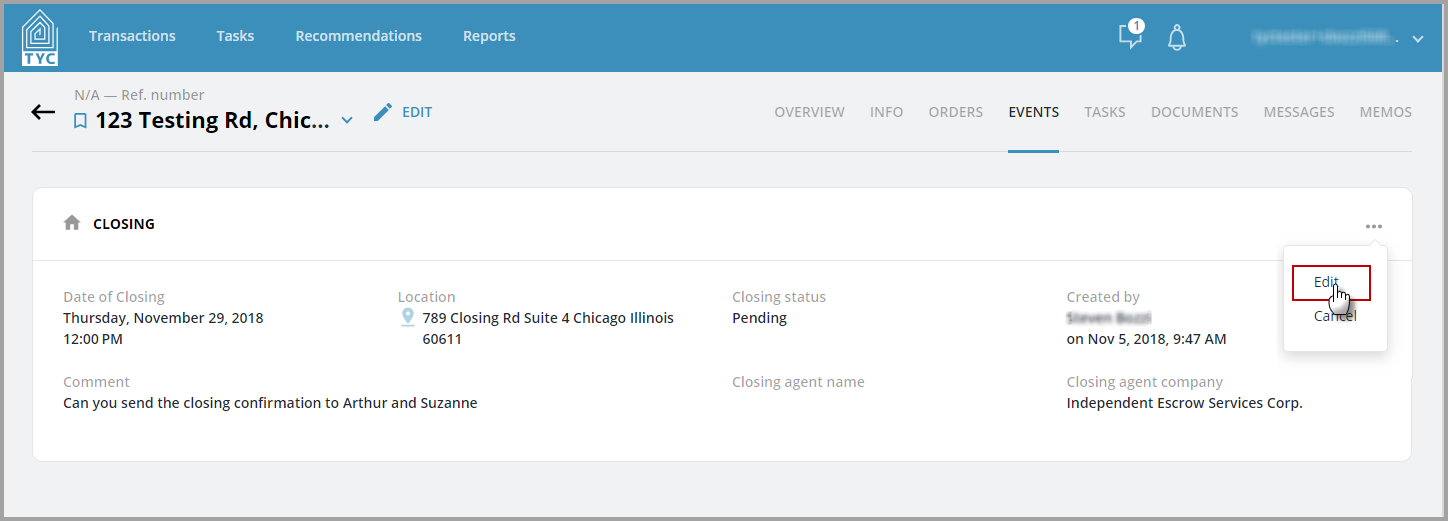Screen dimensions: 1448x521
Task: Open the notifications bell icon
Action: 1177,38
